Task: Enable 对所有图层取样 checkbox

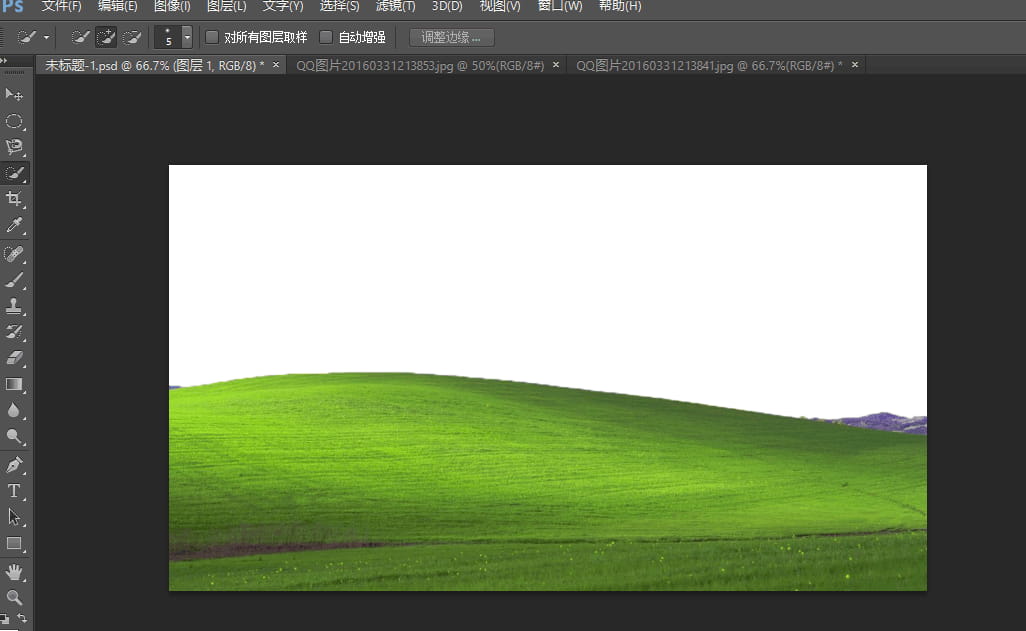Action: (x=212, y=37)
